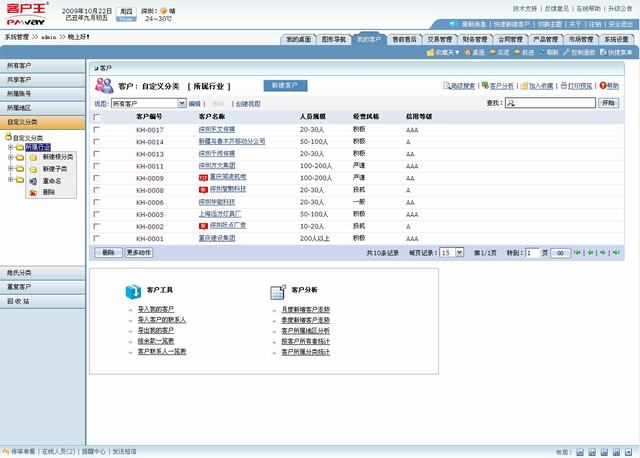Image resolution: width=640 pixels, height=458 pixels.
Task: Open the 每页记录 records-per-page dropdown
Action: pos(451,253)
